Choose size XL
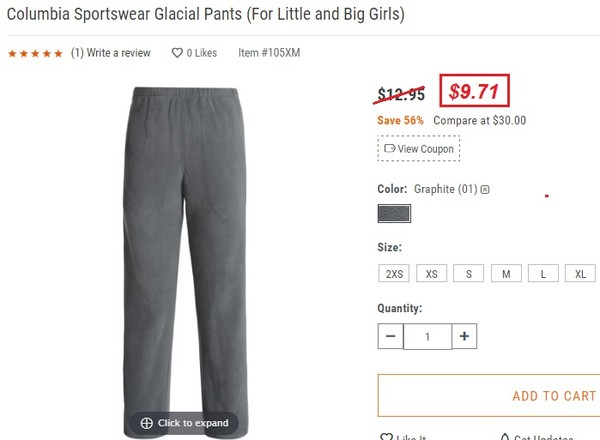This screenshot has height=440, width=600. [x=580, y=274]
